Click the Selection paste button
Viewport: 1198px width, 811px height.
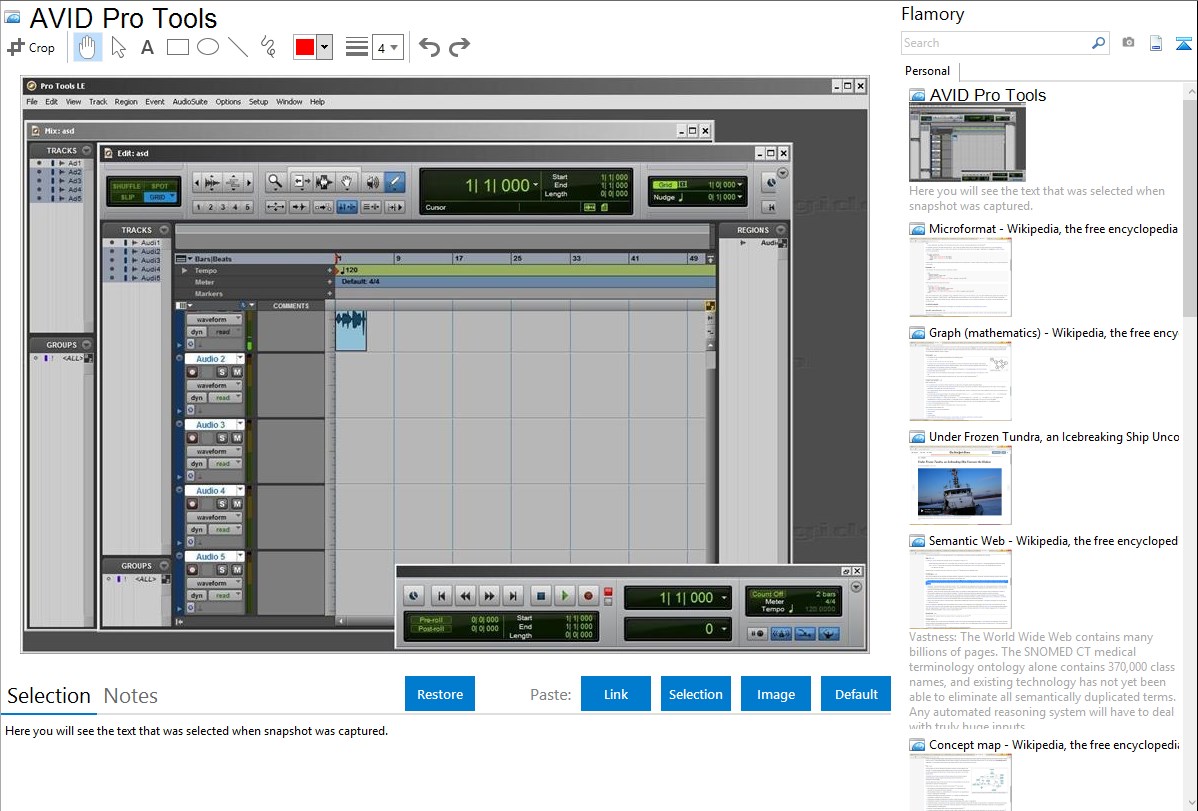pos(696,694)
